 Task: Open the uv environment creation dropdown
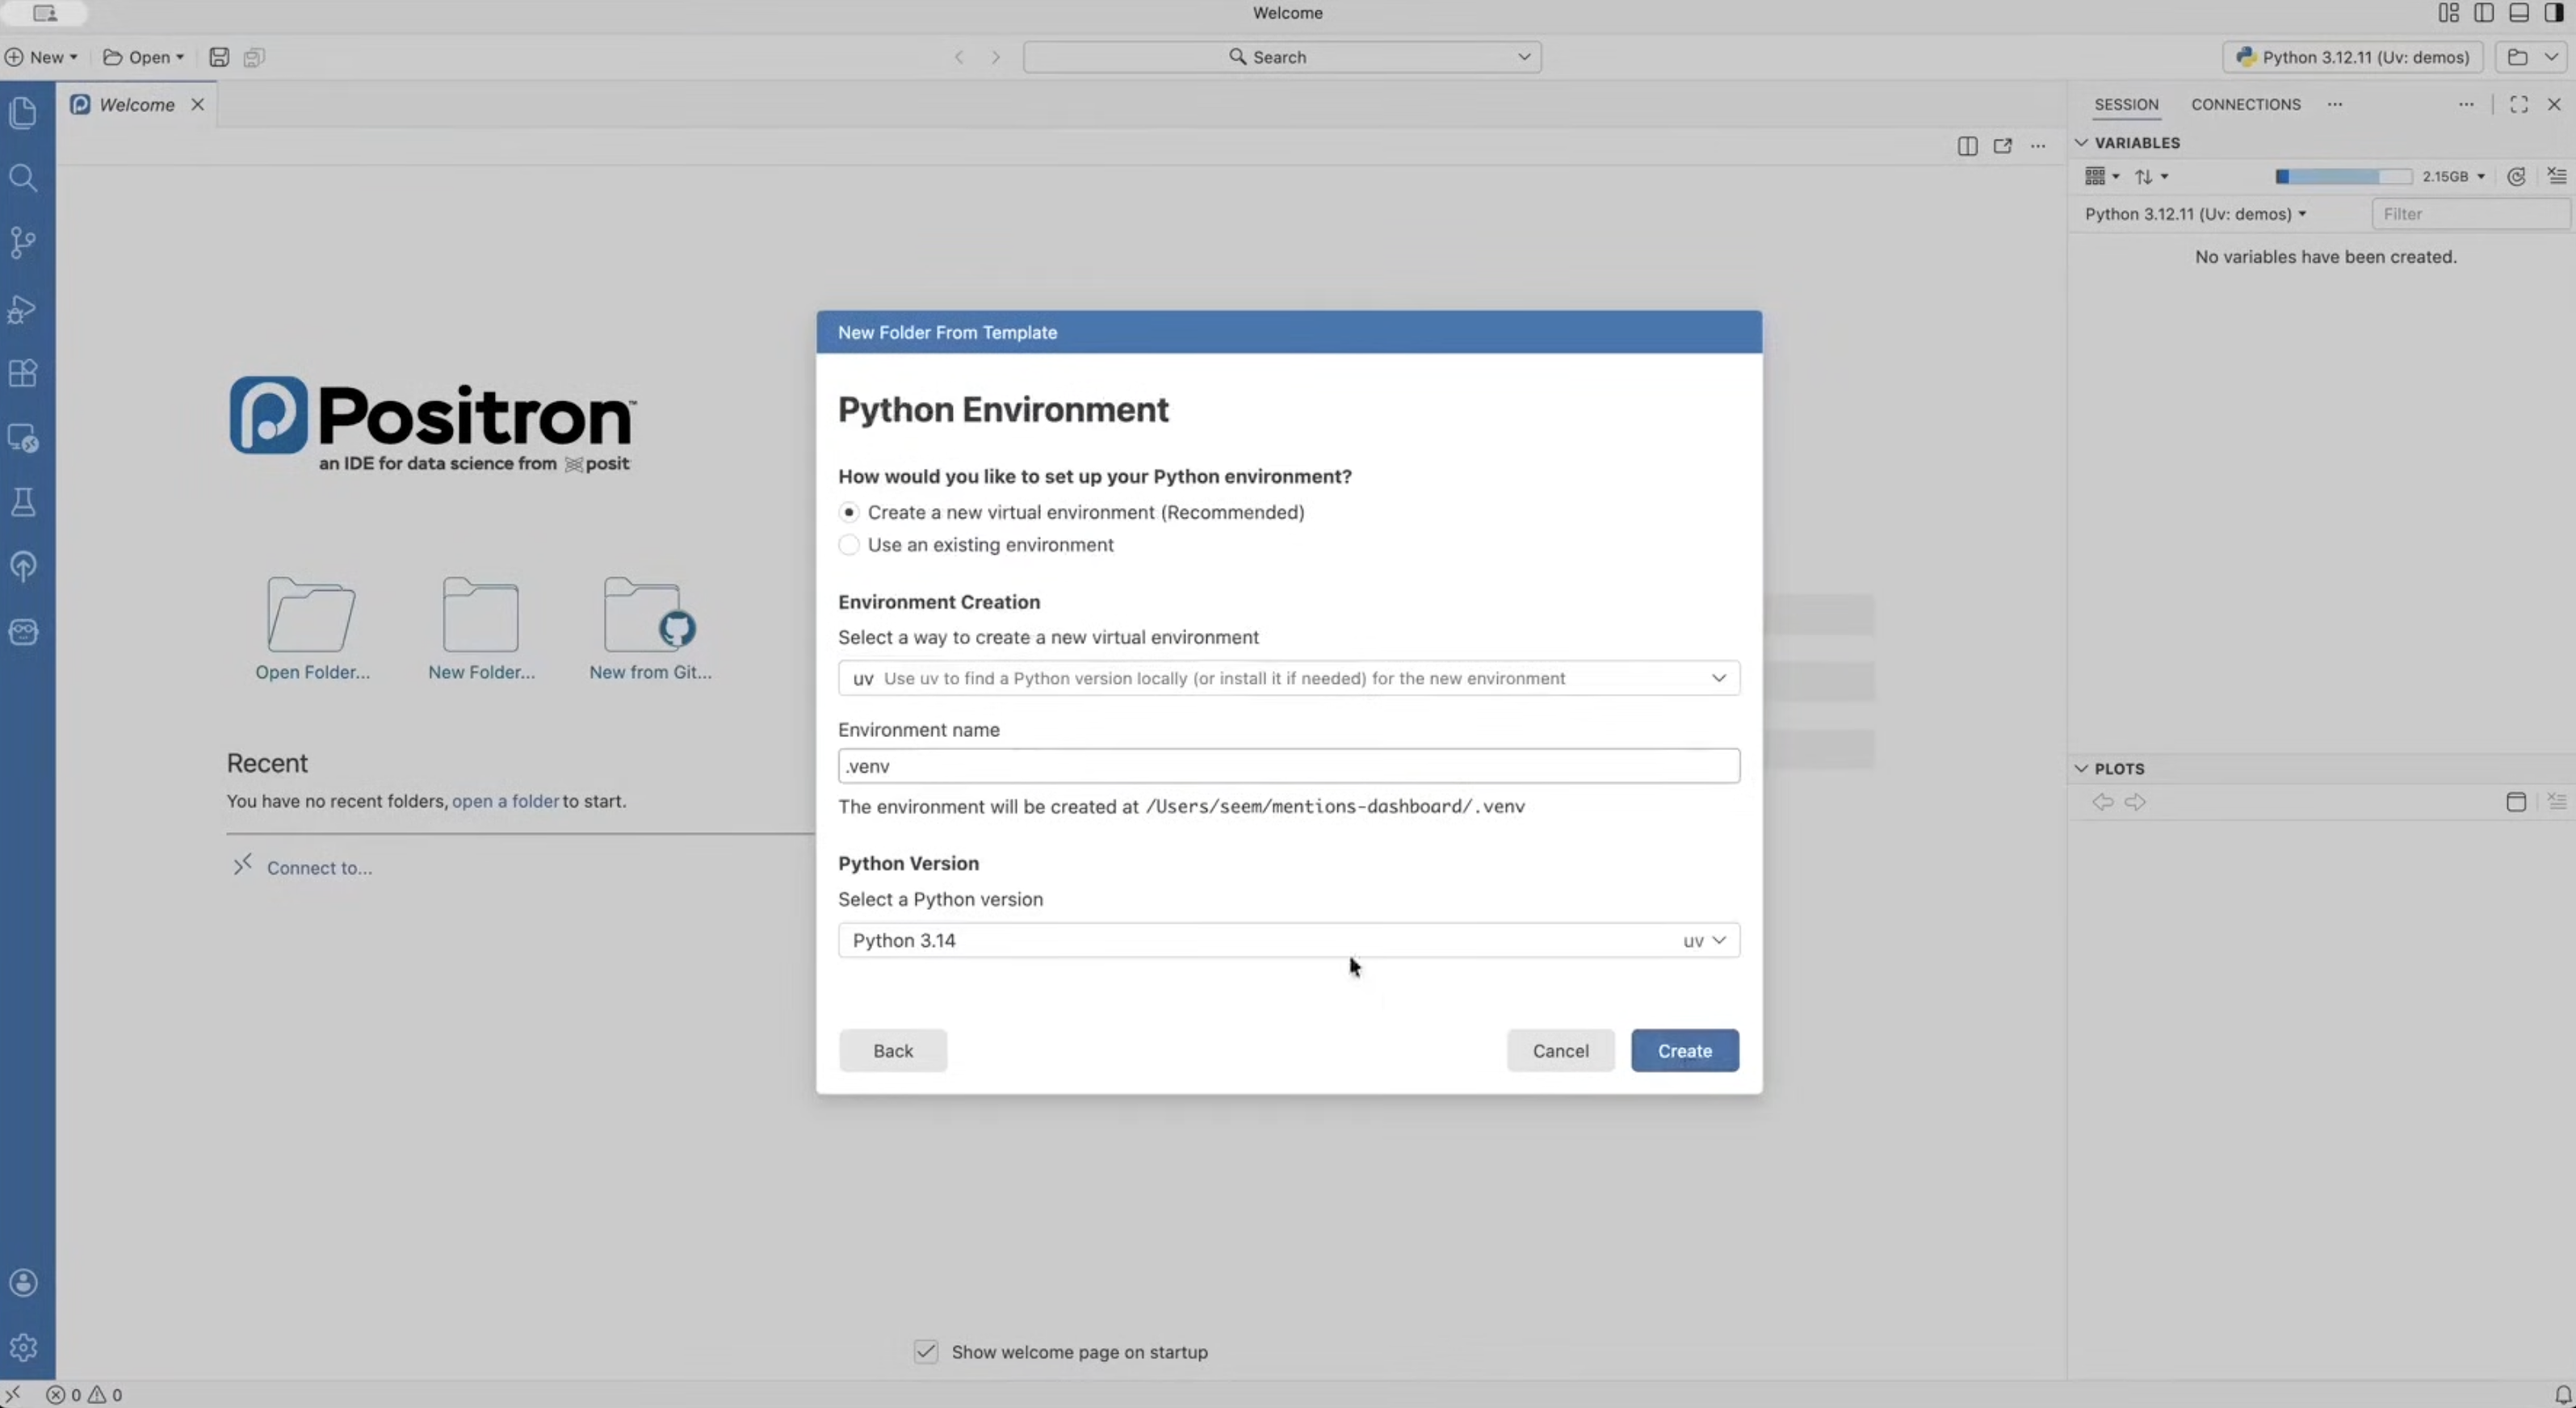[x=1288, y=678]
